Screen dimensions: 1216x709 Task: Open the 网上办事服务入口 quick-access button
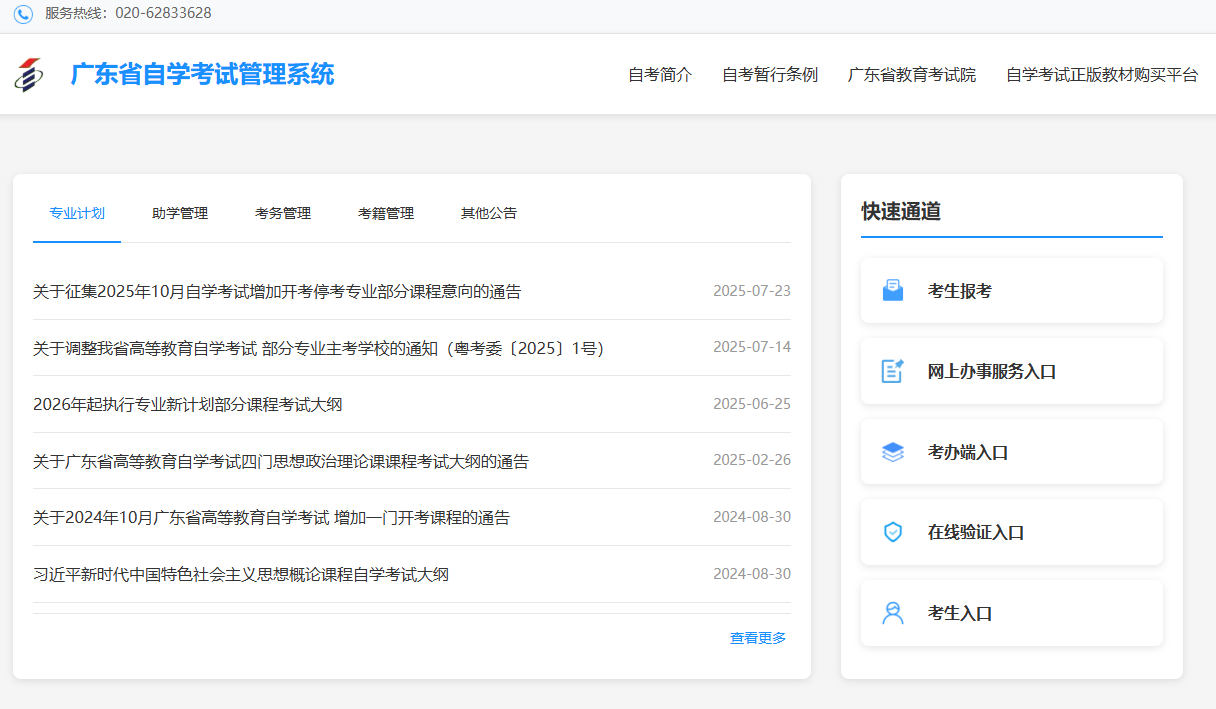tap(1011, 371)
